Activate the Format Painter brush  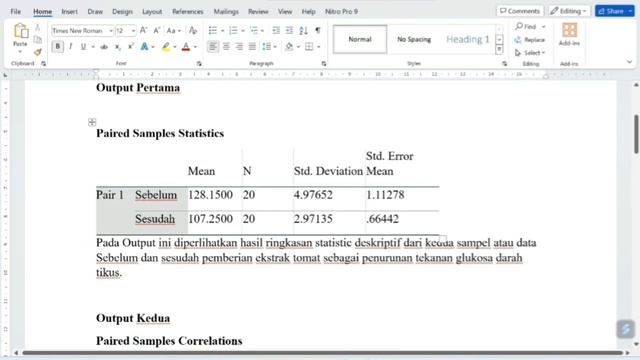pos(38,52)
